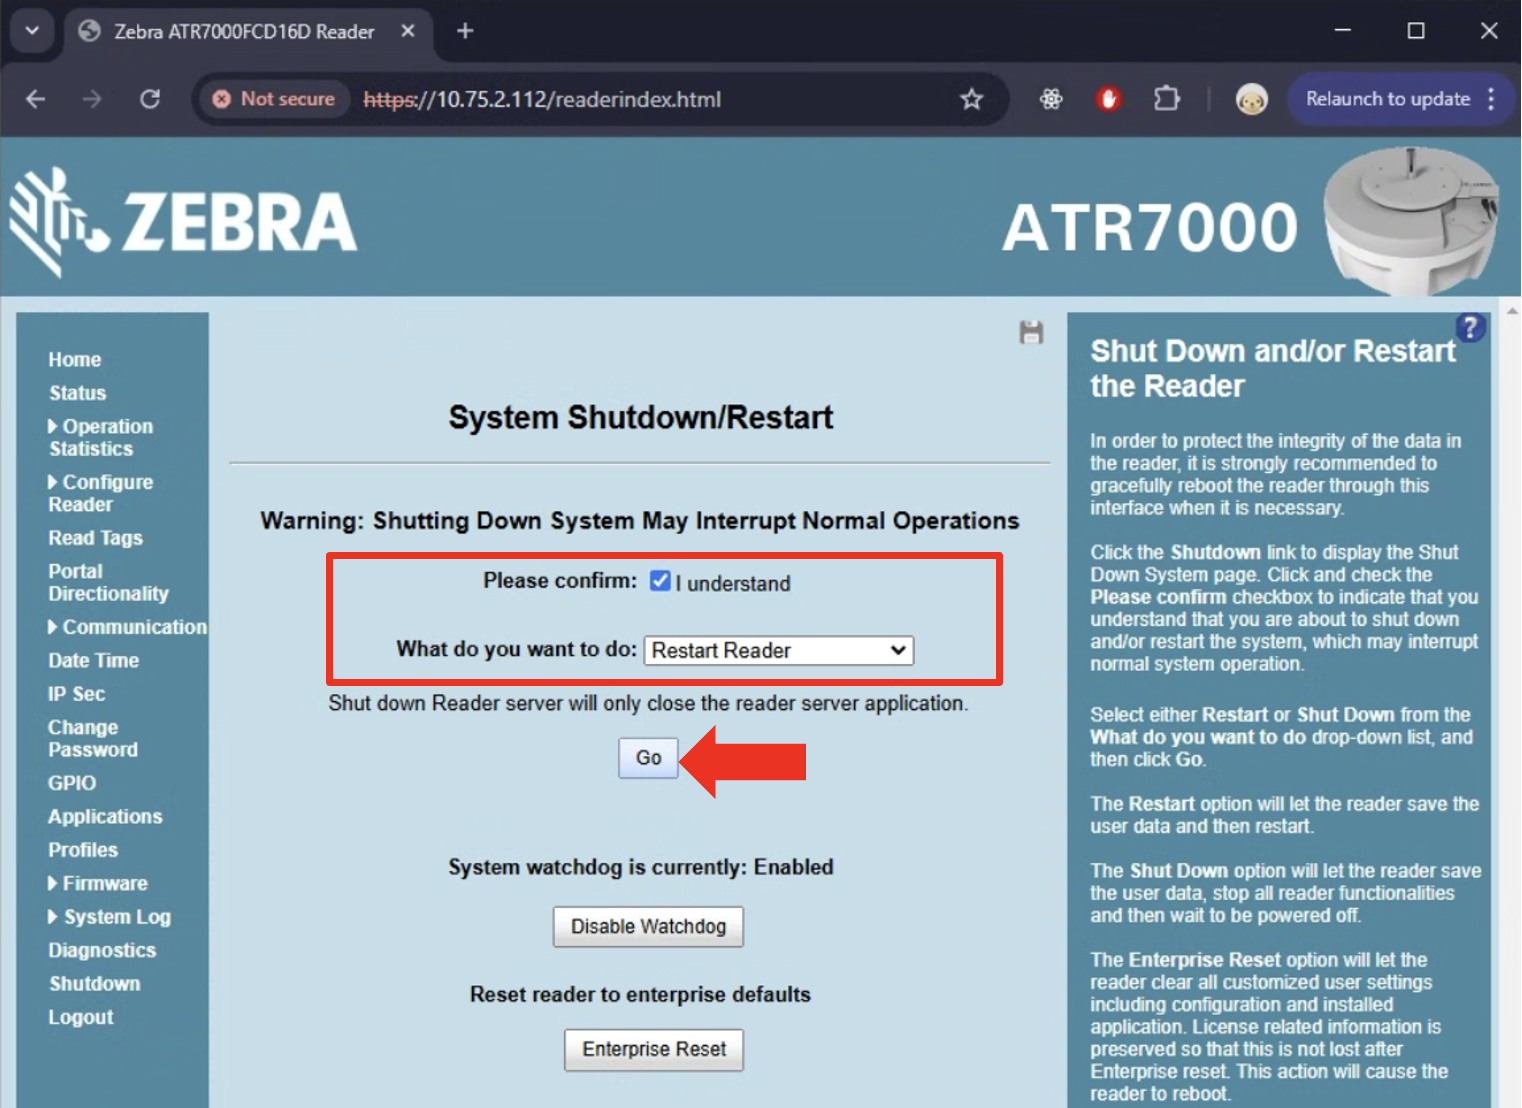Reload the page with the refresh icon
Image resolution: width=1522 pixels, height=1108 pixels.
(x=150, y=99)
